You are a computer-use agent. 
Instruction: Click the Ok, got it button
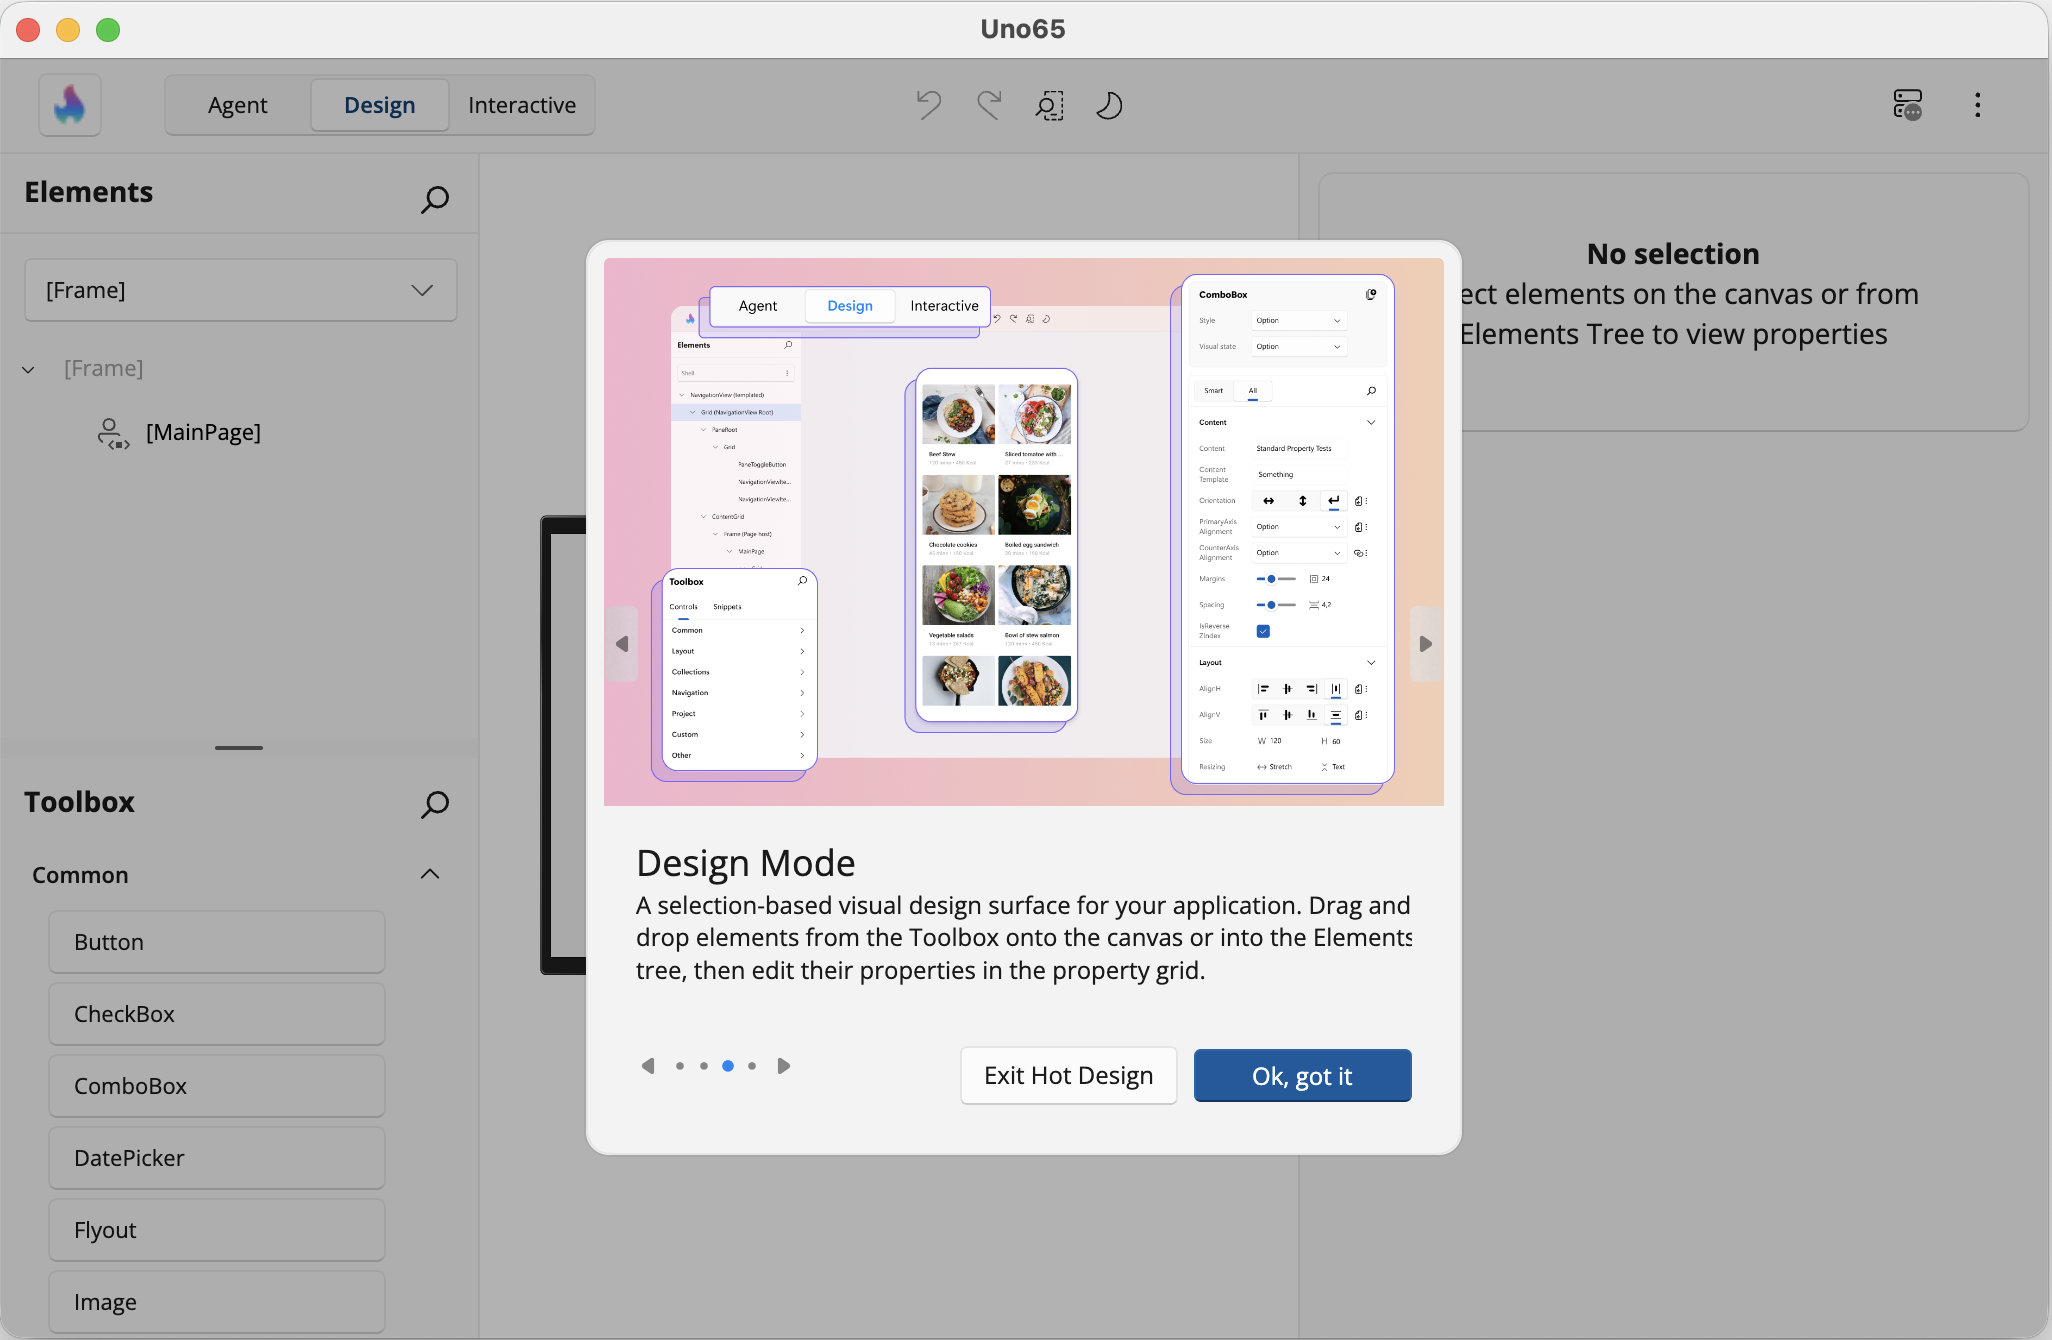1302,1075
